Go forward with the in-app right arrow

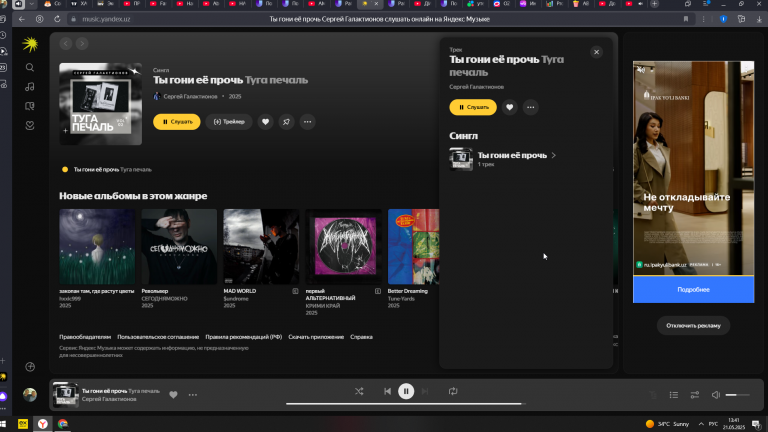click(82, 44)
